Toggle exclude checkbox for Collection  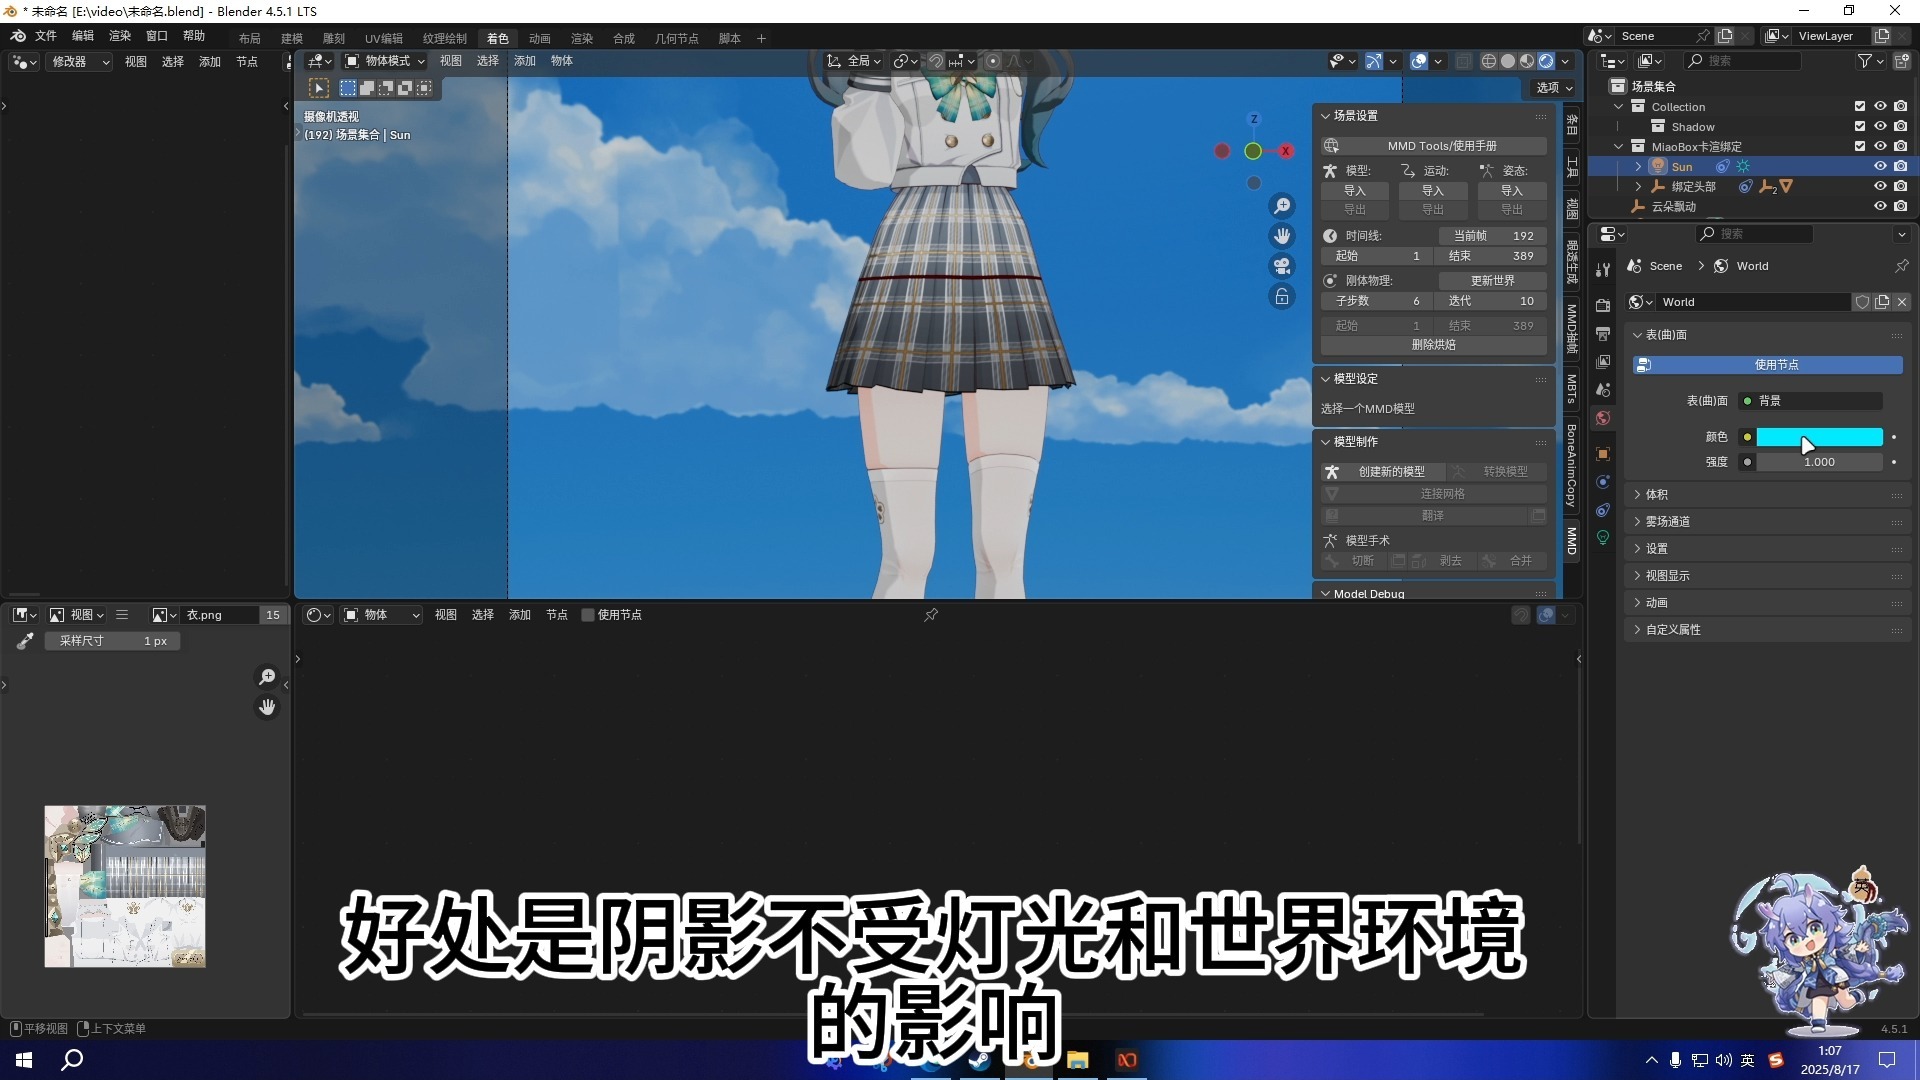(x=1860, y=106)
